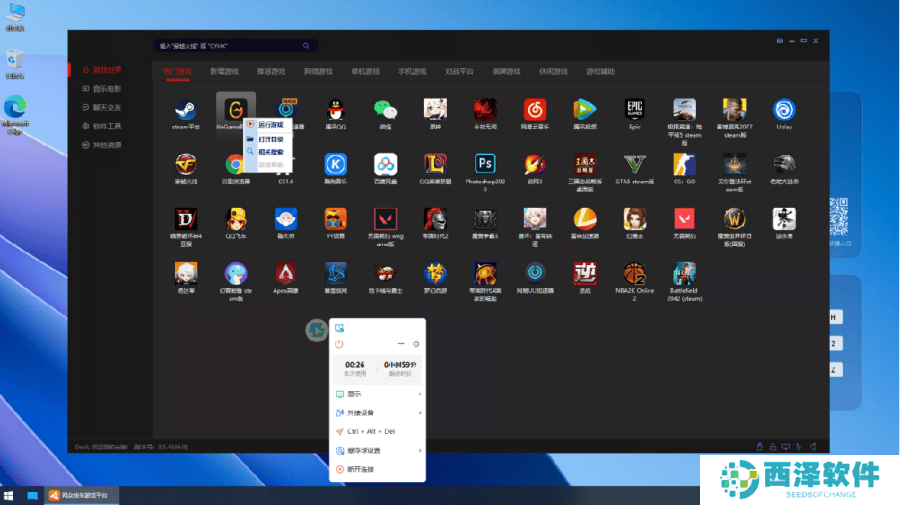Send Ctrl + Alt + Del
900x505 pixels.
click(x=370, y=432)
